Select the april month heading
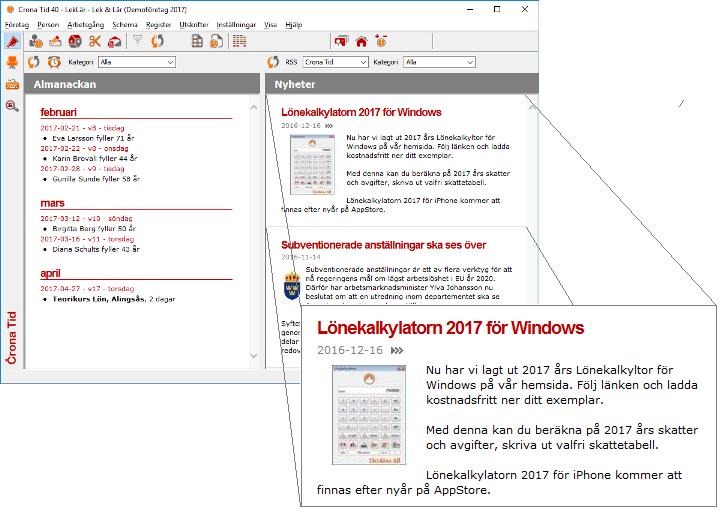Viewport: 725px width, 522px height. coord(50,274)
